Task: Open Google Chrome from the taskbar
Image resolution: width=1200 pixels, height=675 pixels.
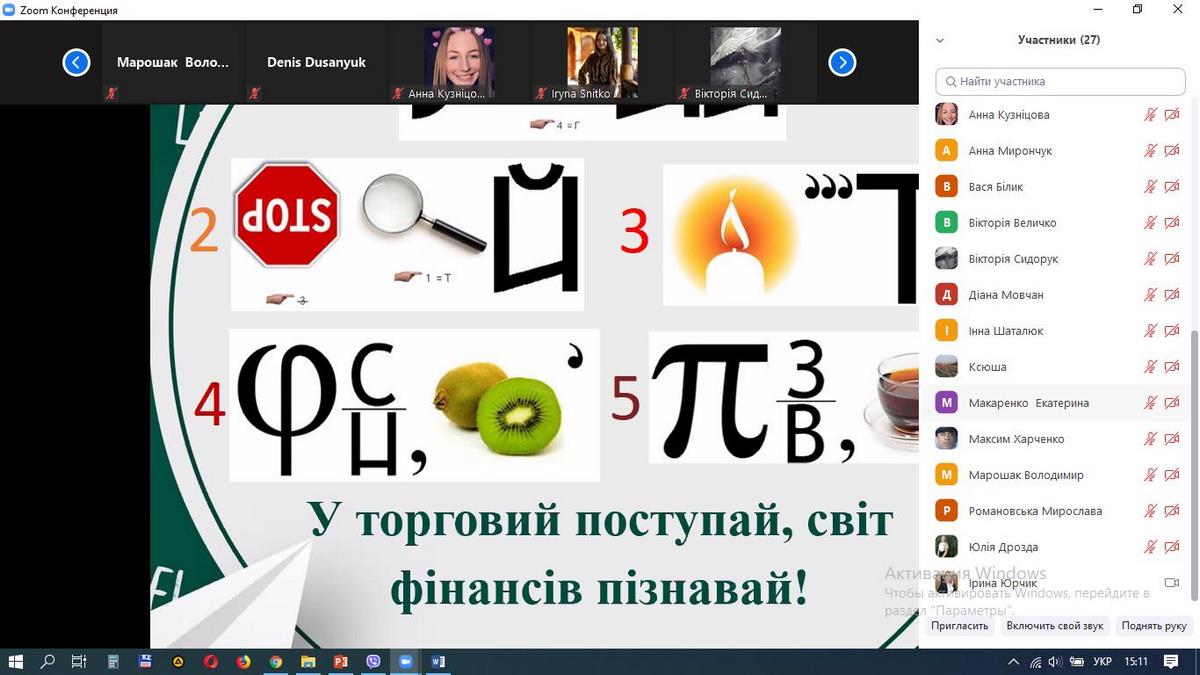Action: 276,661
